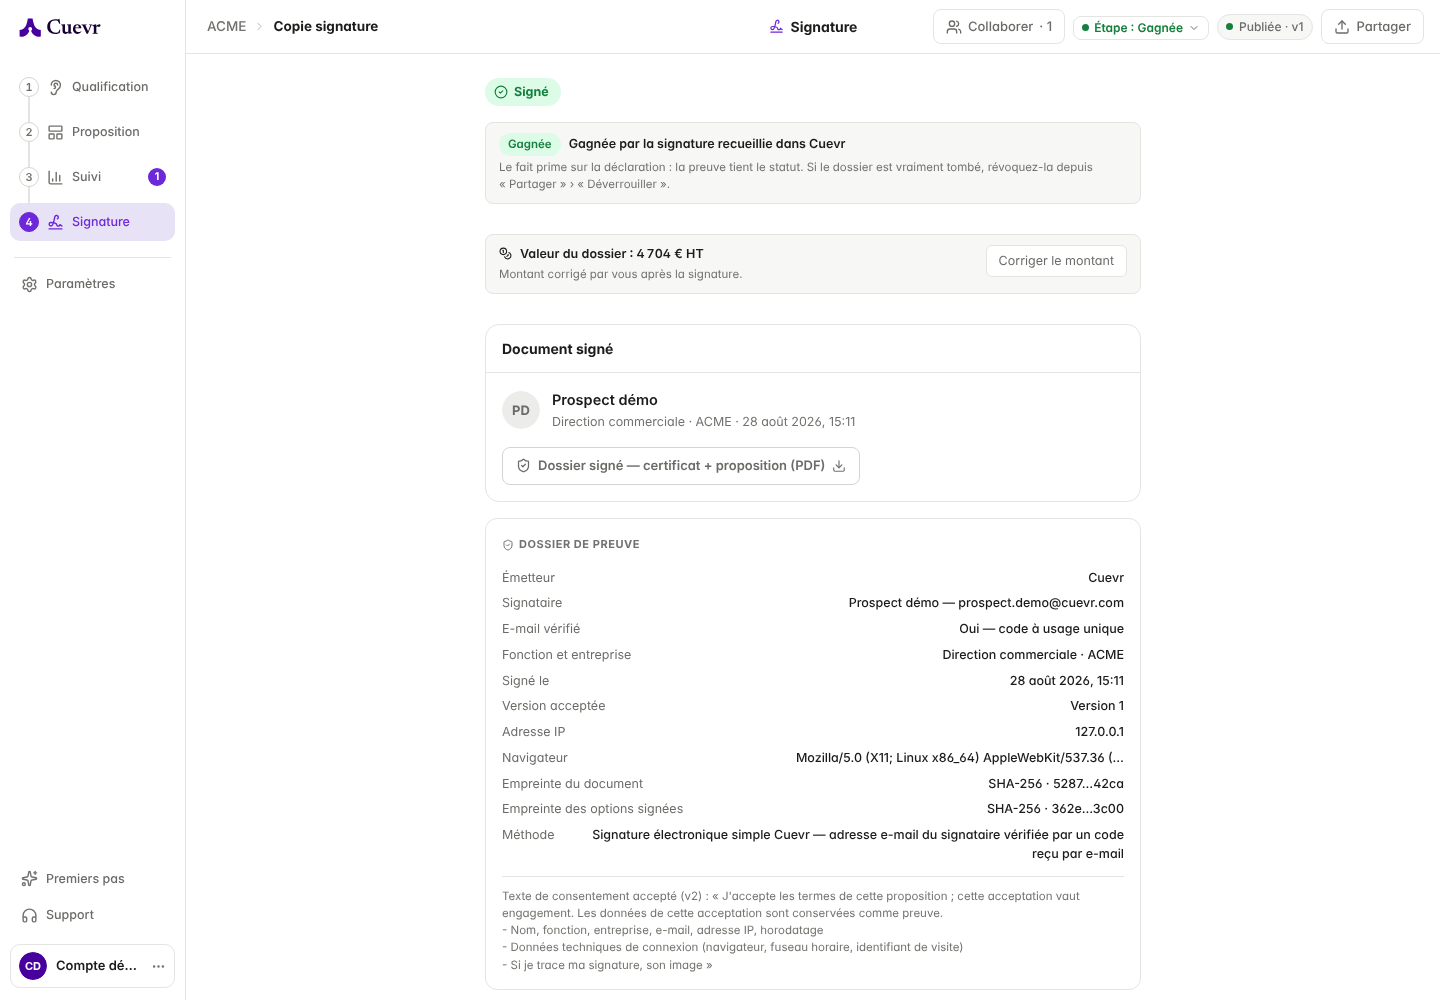This screenshot has width=1440, height=1000.
Task: Click the Dossier de preuve shield icon
Action: click(x=508, y=545)
